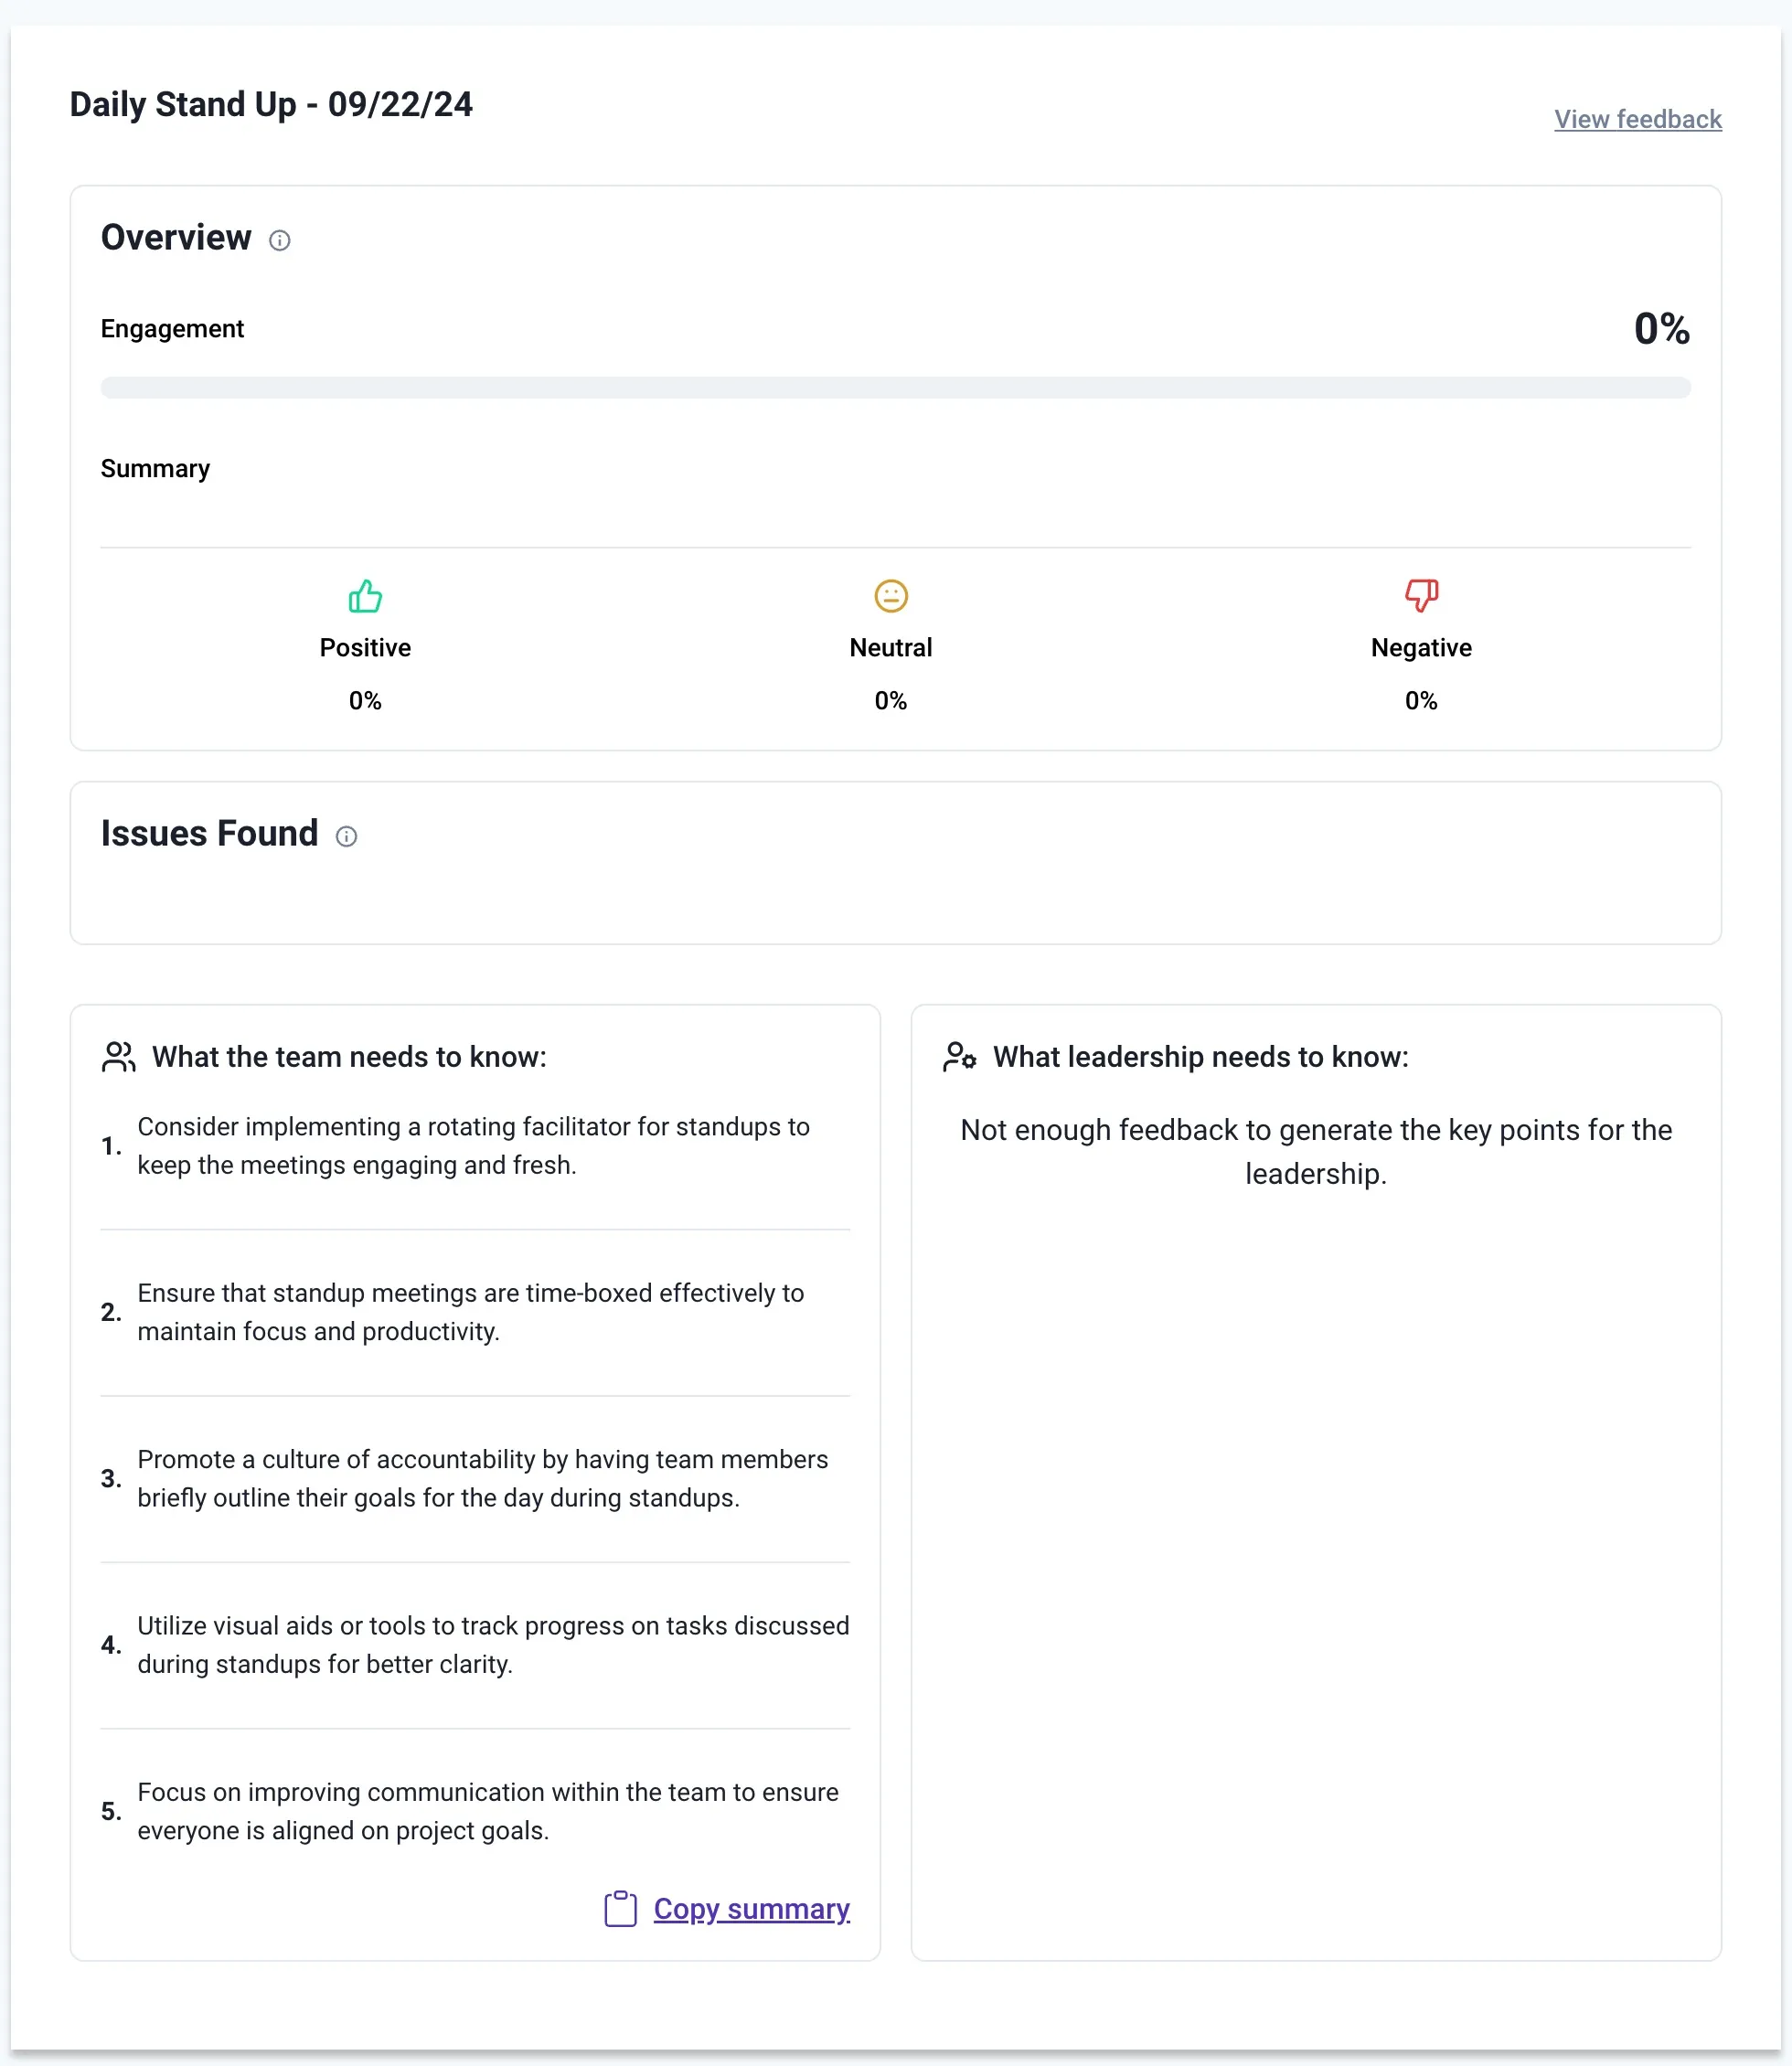Click the Not enough feedback message

[1315, 1151]
